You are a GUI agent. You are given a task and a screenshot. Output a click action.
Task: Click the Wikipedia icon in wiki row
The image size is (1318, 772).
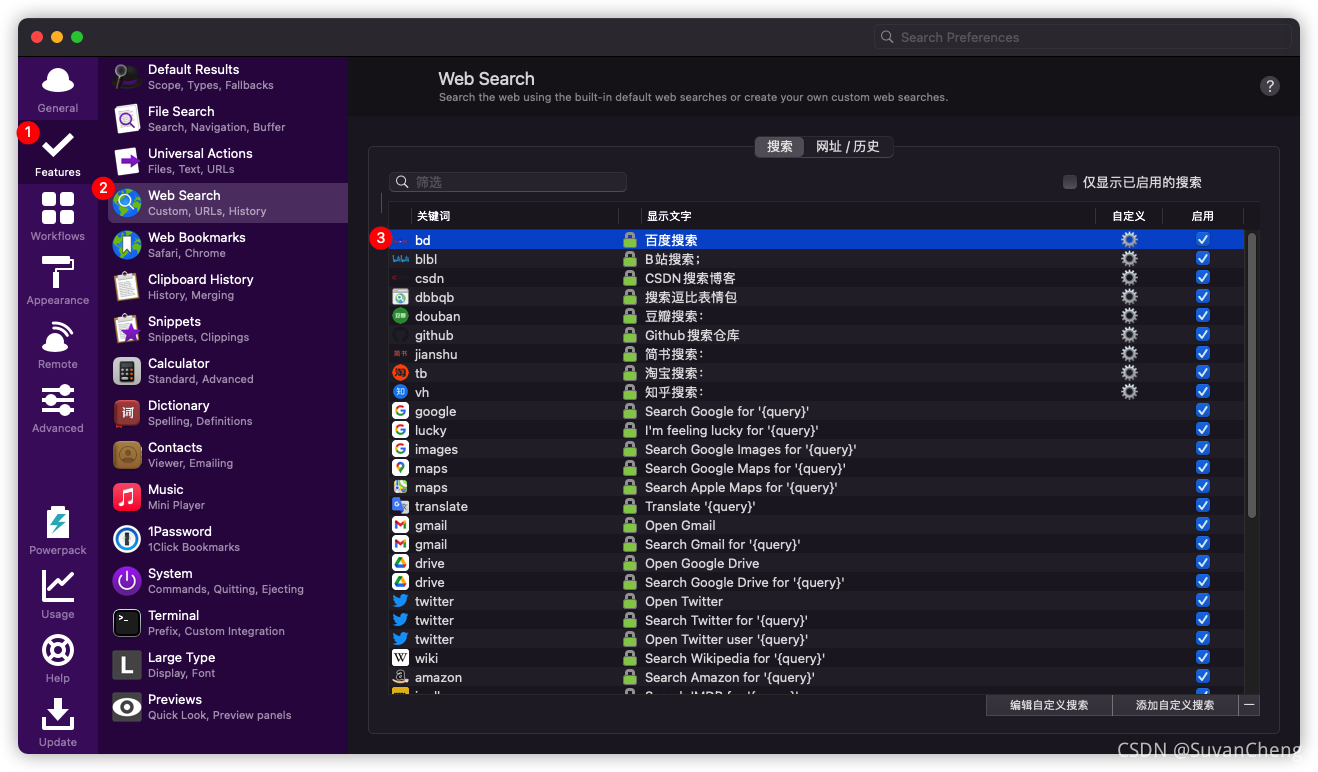coord(400,658)
